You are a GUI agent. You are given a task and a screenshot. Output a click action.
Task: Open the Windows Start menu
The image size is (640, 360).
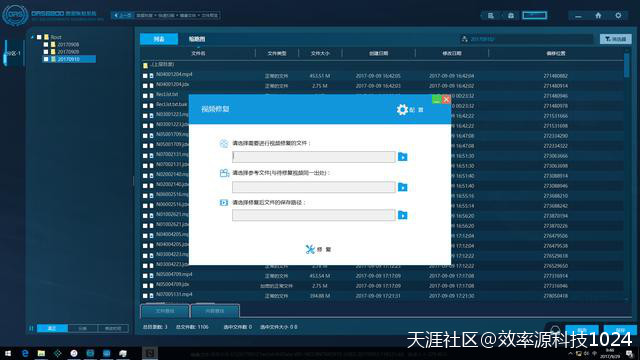pyautogui.click(x=8, y=353)
